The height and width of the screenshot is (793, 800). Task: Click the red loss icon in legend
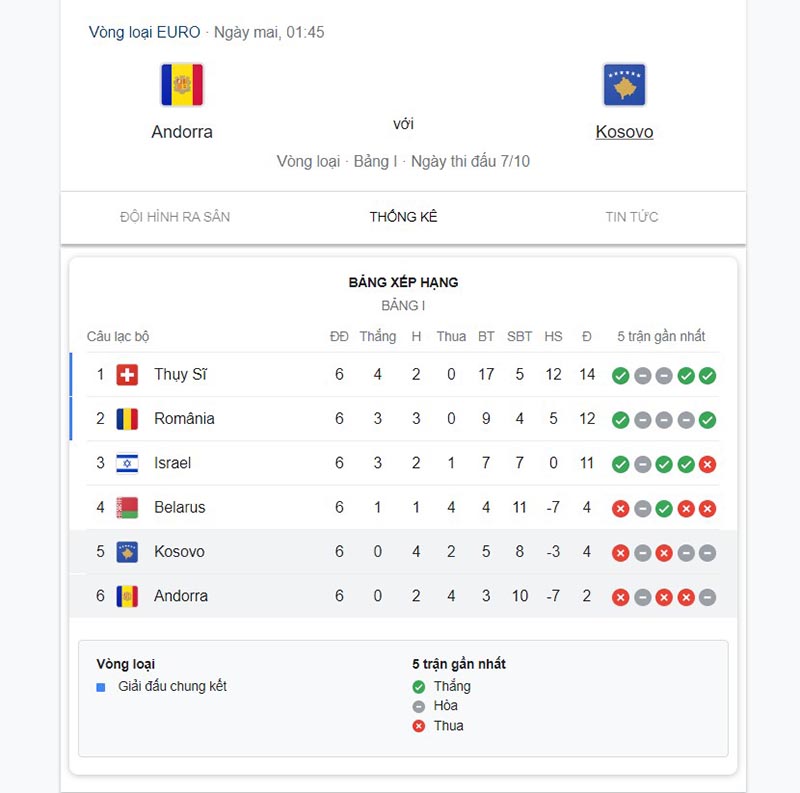(421, 726)
